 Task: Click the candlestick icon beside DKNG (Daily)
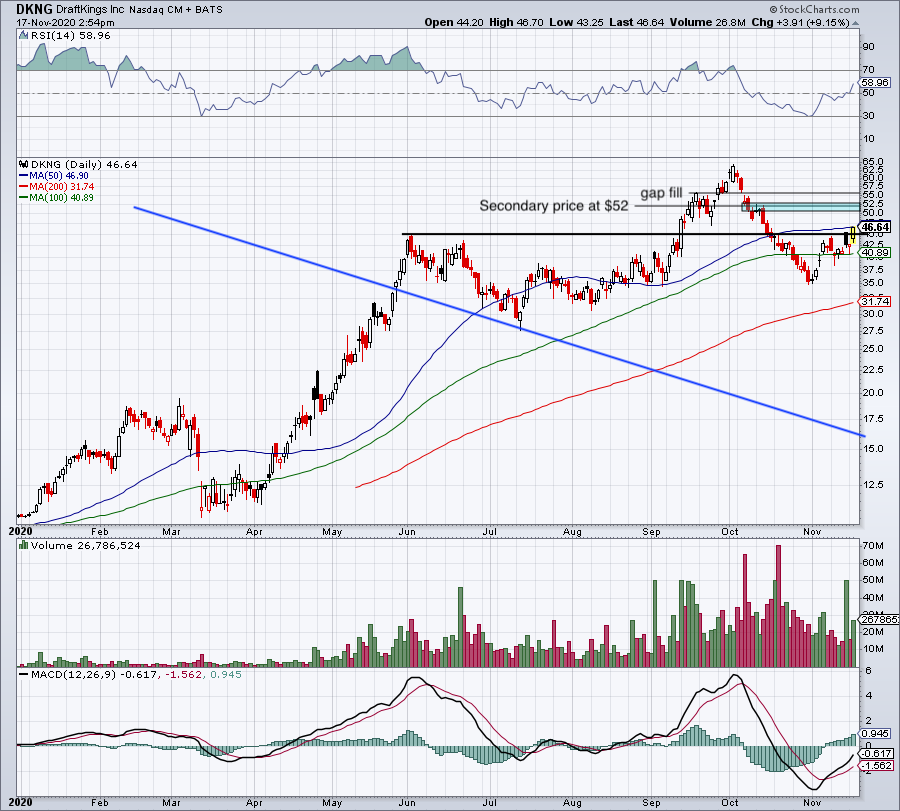(x=24, y=165)
